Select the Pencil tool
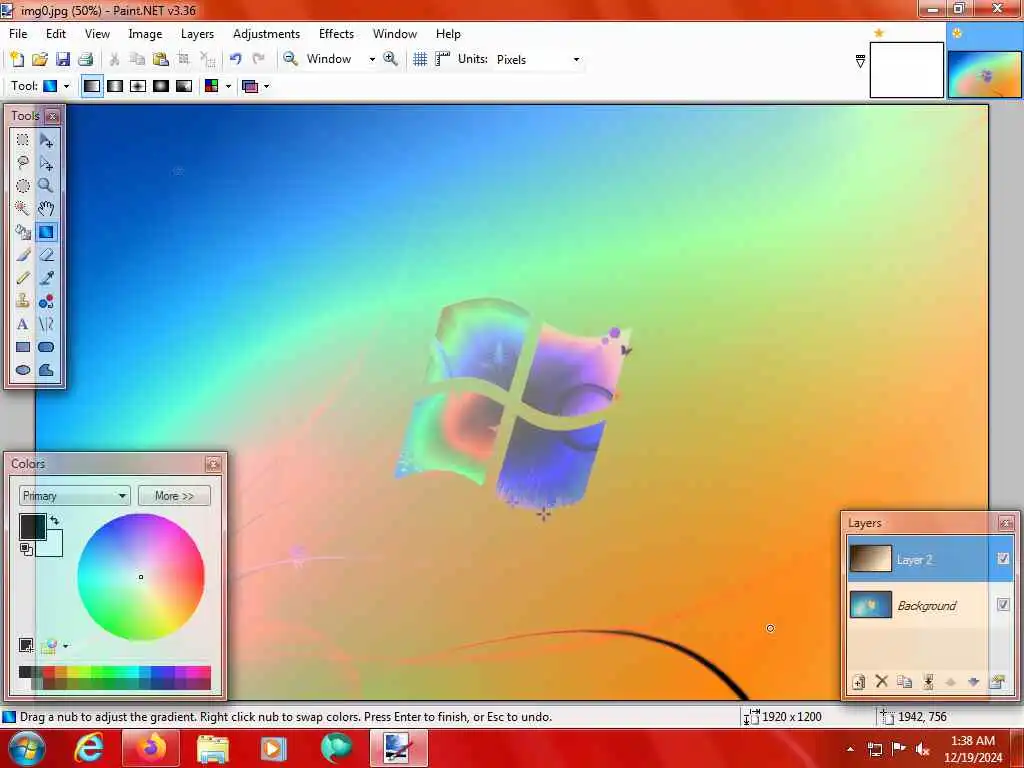The height and width of the screenshot is (768, 1024). pyautogui.click(x=23, y=278)
